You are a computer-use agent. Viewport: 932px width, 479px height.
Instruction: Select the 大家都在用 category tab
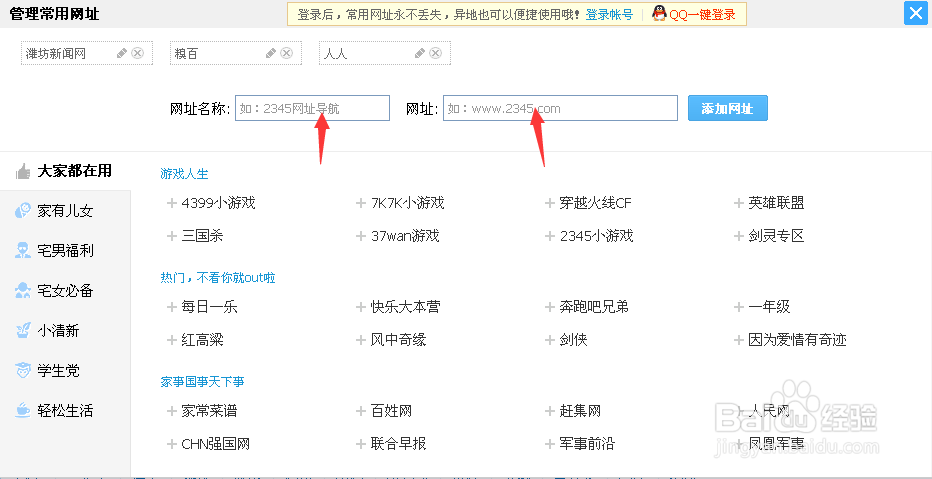(65, 171)
